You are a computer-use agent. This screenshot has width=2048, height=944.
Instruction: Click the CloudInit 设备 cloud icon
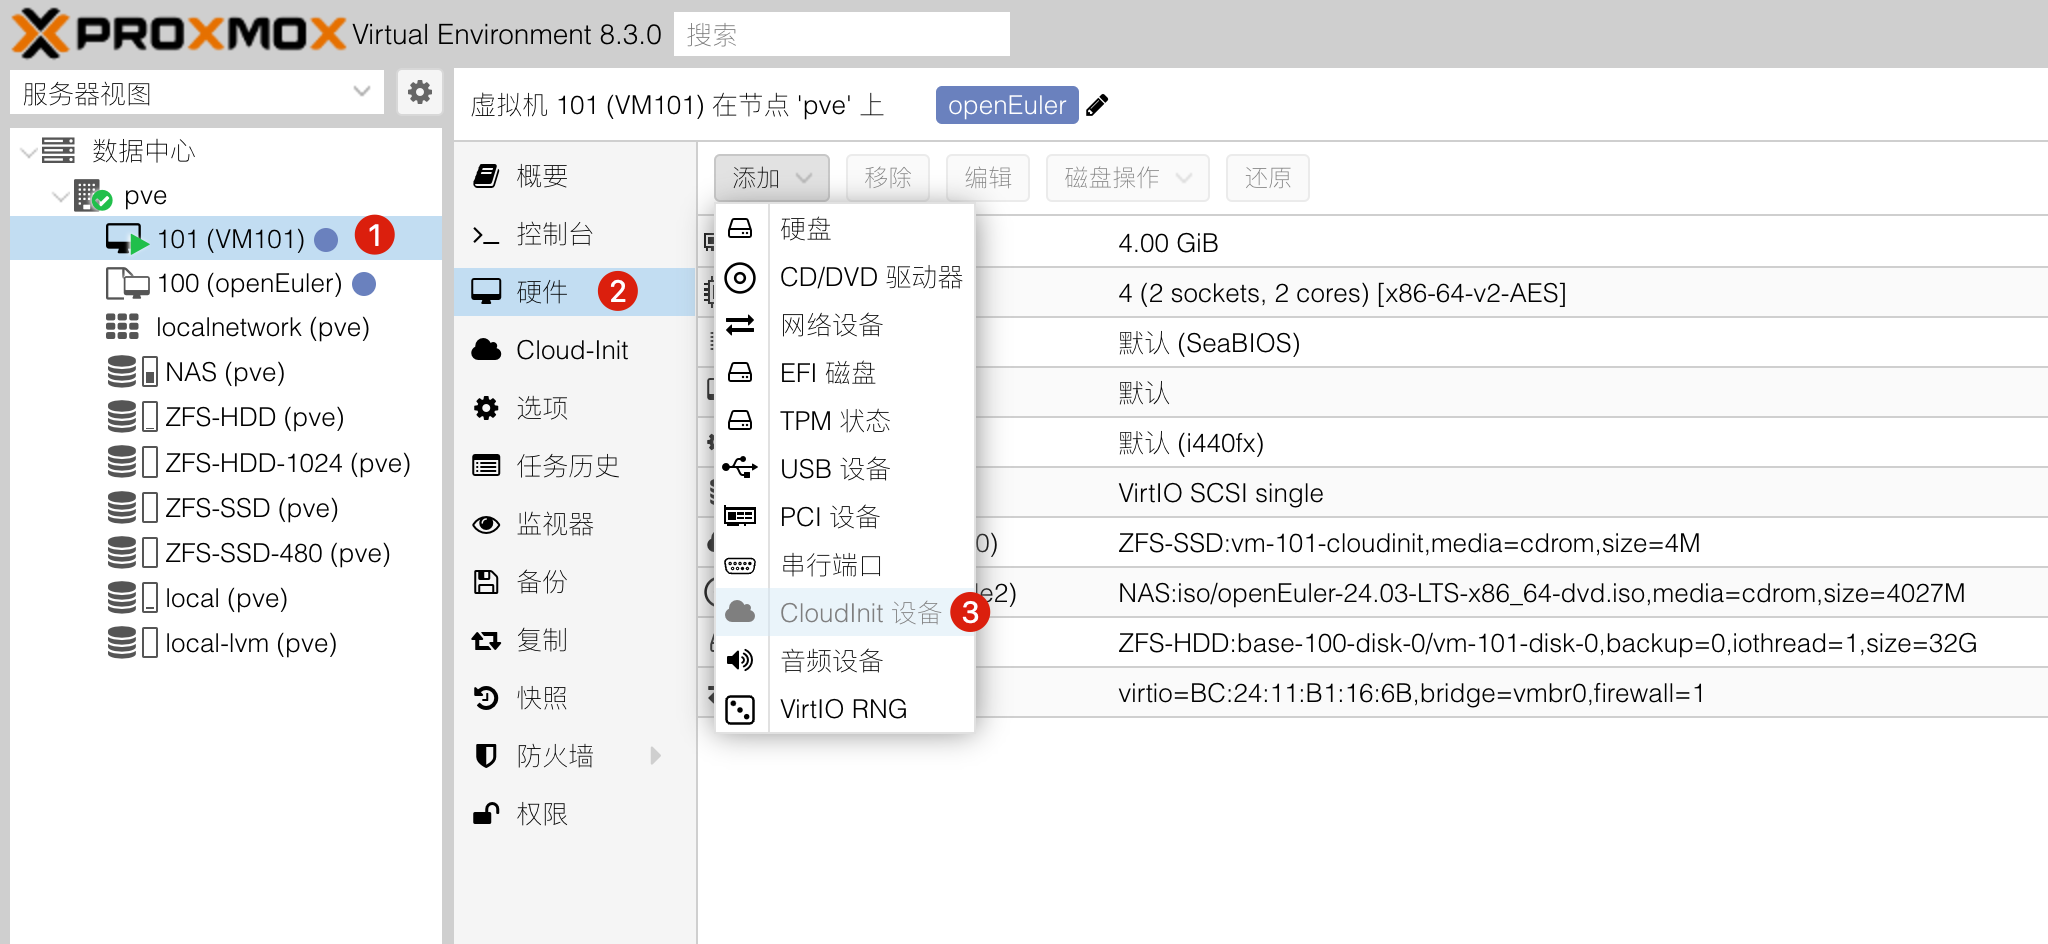tap(740, 612)
